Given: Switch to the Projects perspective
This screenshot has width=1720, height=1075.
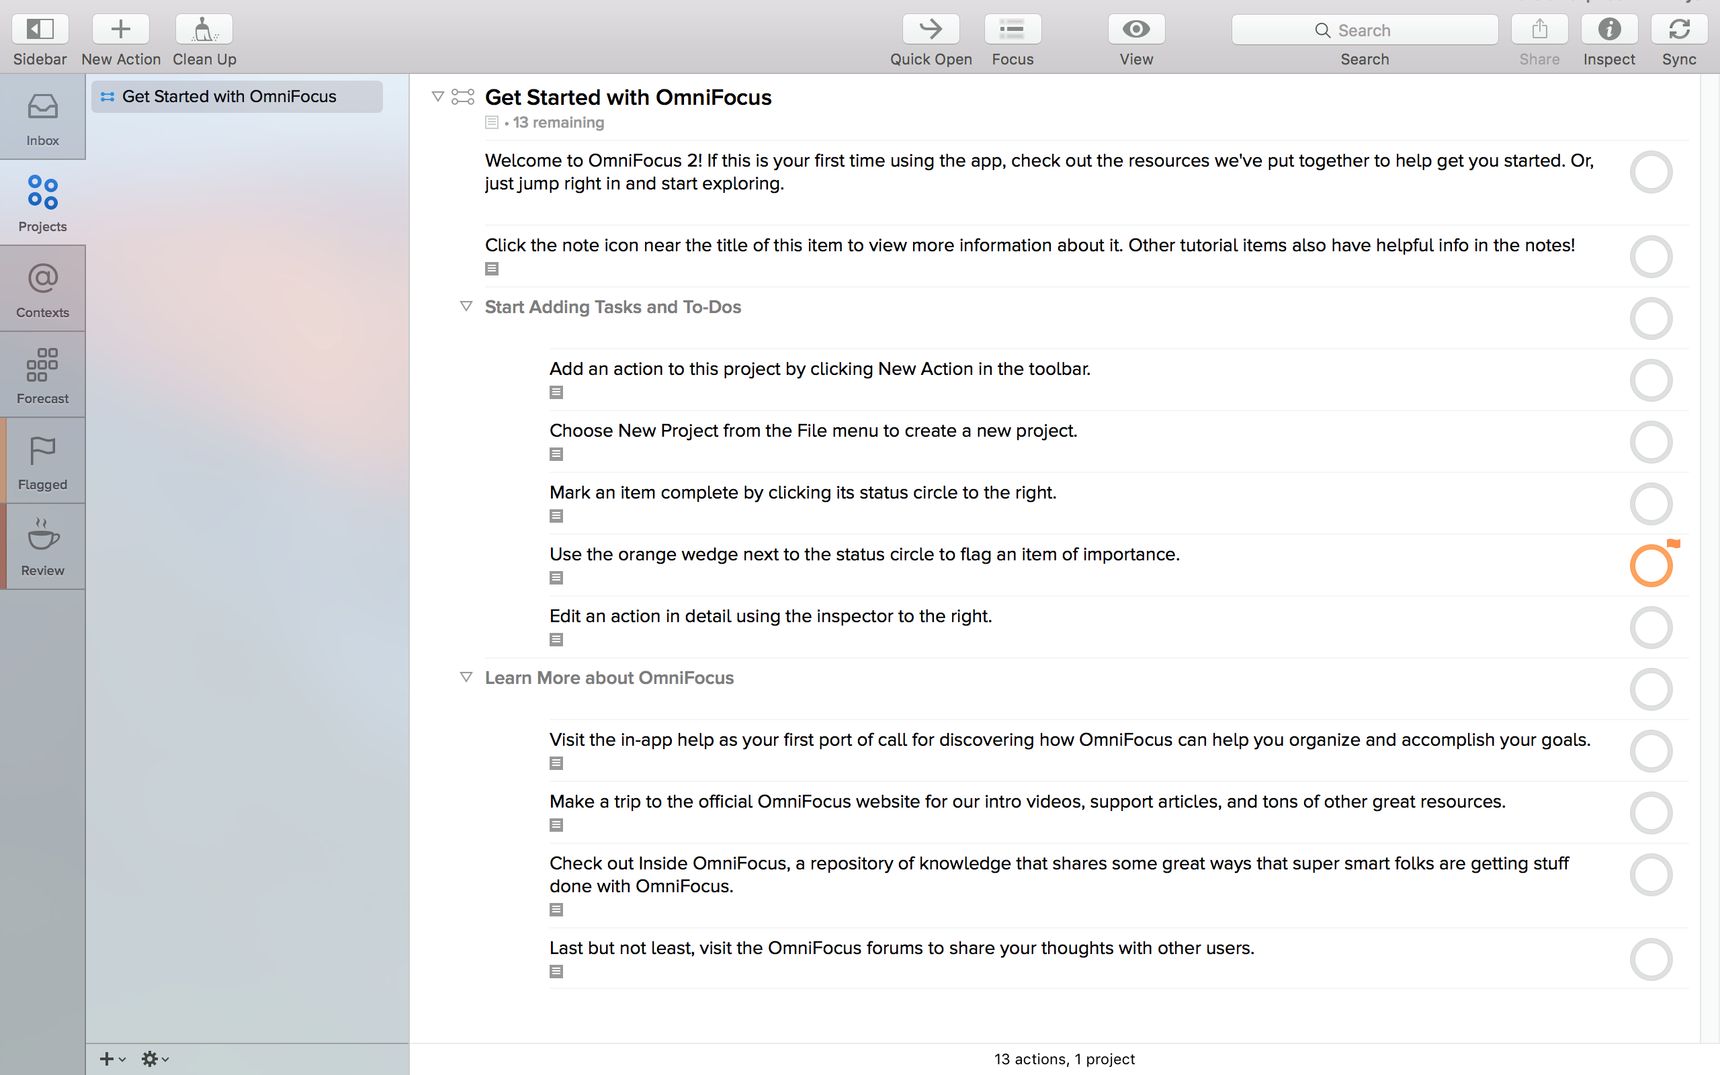Looking at the screenshot, I should pos(42,203).
